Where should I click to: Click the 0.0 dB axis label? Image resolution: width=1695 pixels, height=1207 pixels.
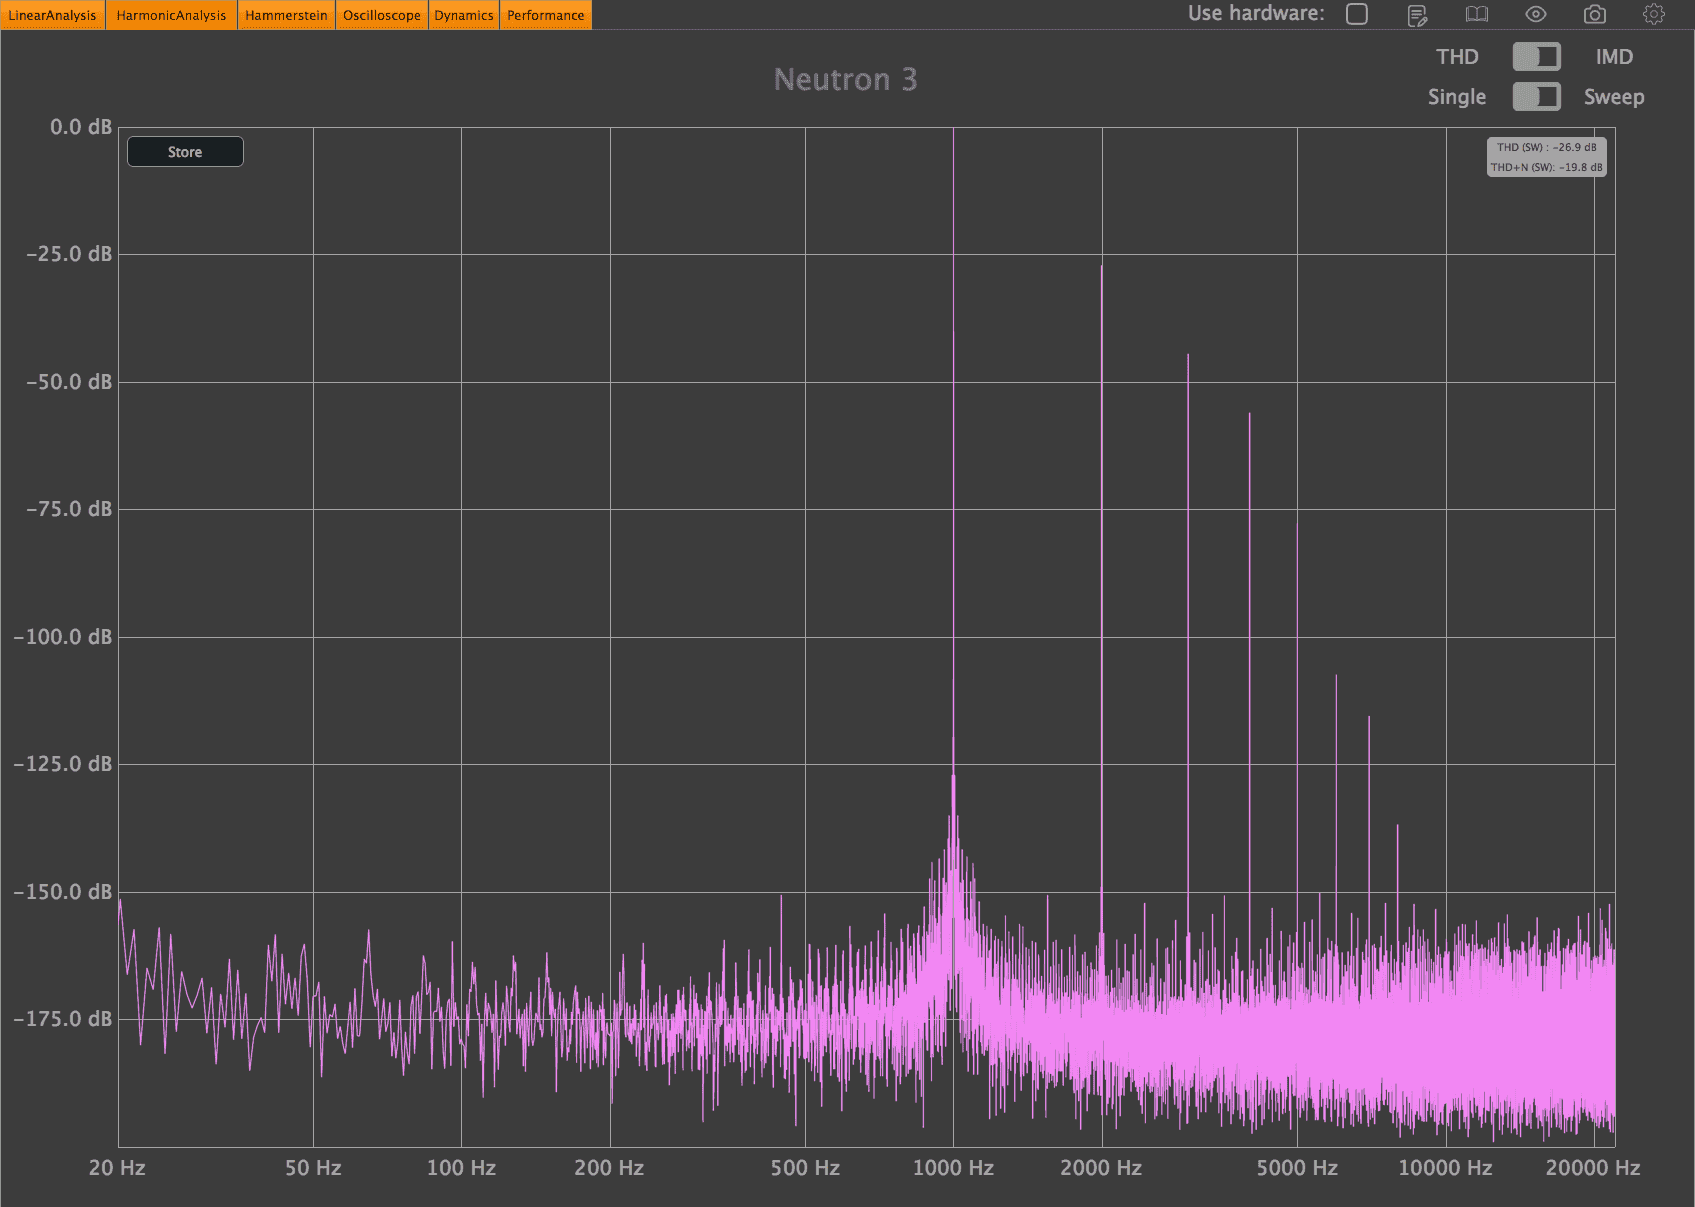coord(81,127)
